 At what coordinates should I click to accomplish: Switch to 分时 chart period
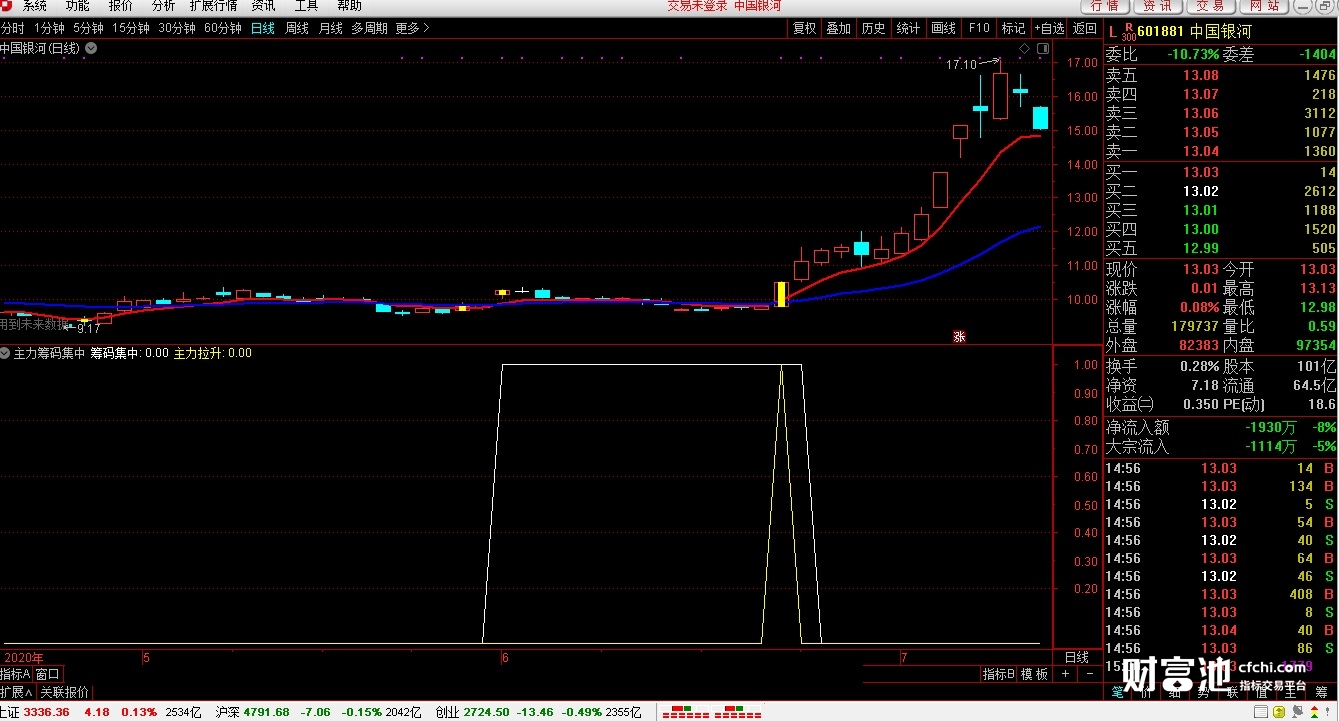pyautogui.click(x=13, y=28)
